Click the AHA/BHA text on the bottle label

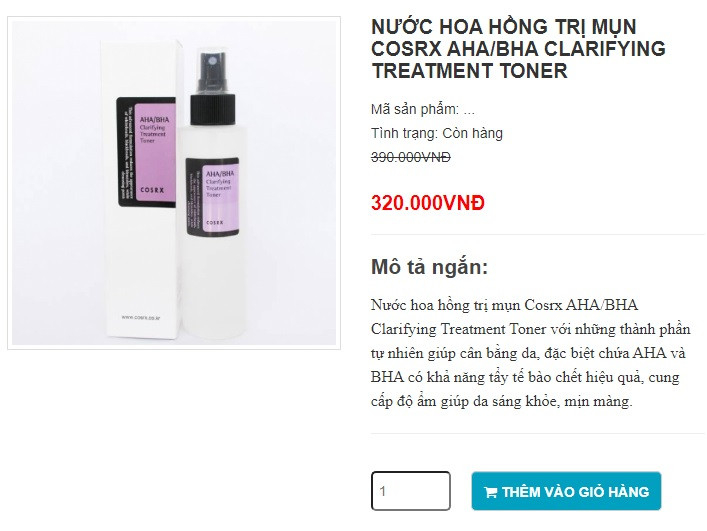click(220, 174)
